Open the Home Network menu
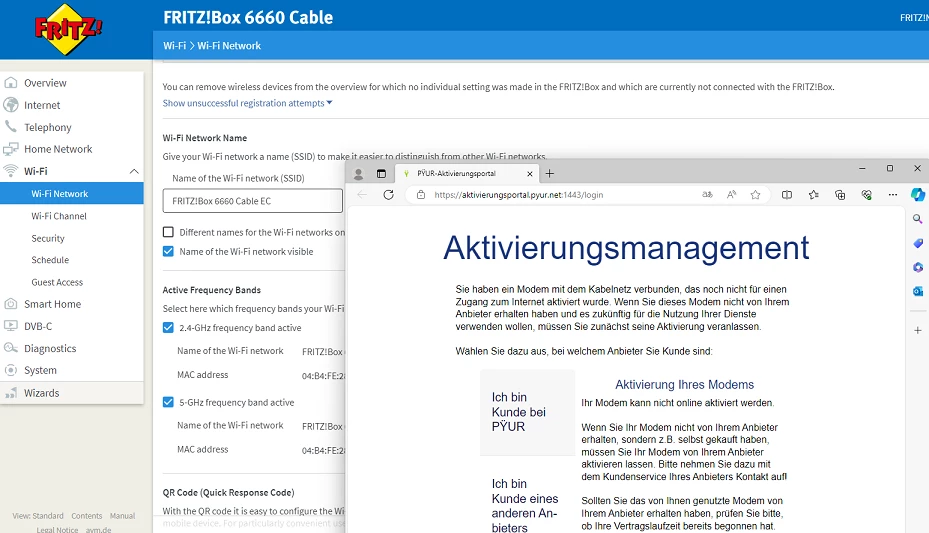 coord(58,149)
